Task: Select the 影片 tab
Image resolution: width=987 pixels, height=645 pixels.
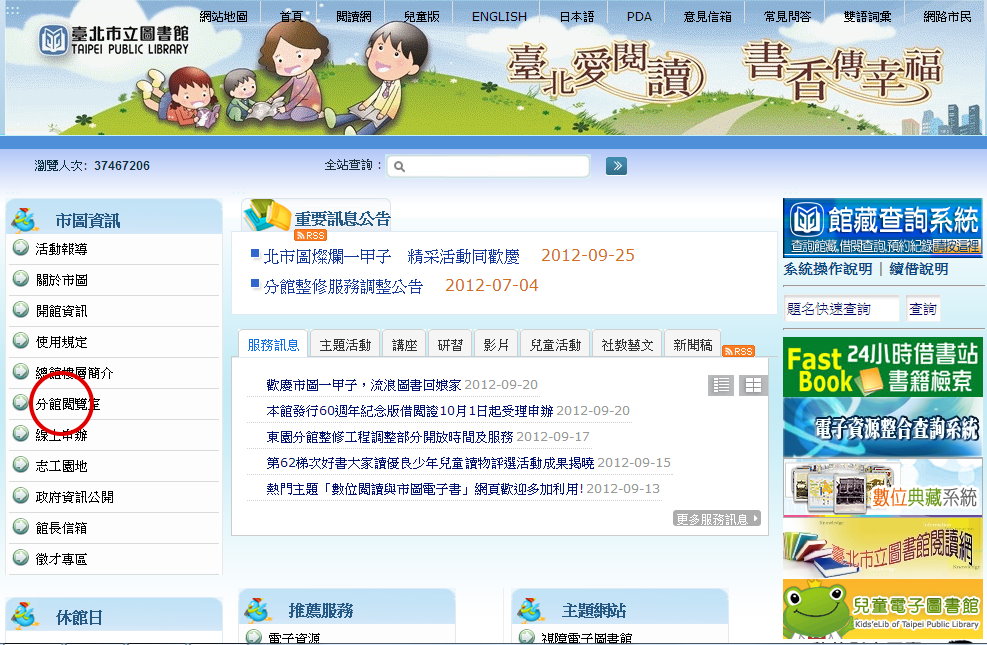Action: coord(496,344)
